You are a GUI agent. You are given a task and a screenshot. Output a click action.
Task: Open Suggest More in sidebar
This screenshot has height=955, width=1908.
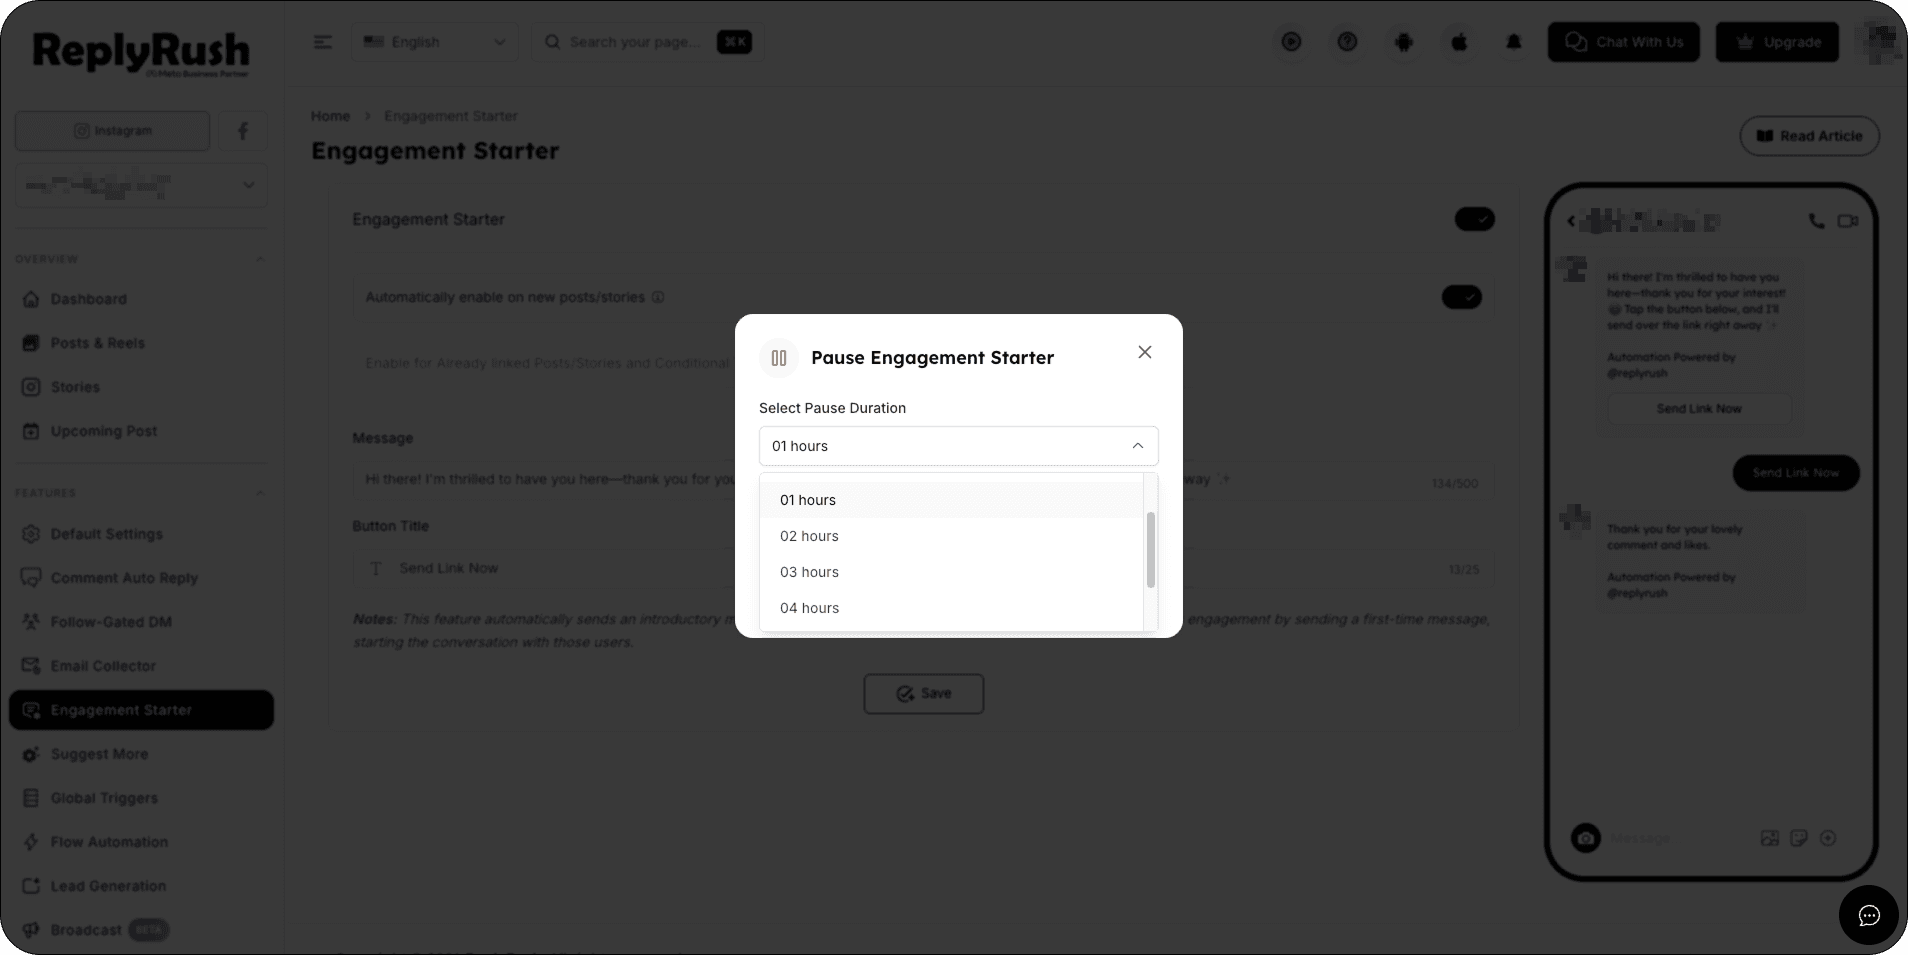coord(141,754)
